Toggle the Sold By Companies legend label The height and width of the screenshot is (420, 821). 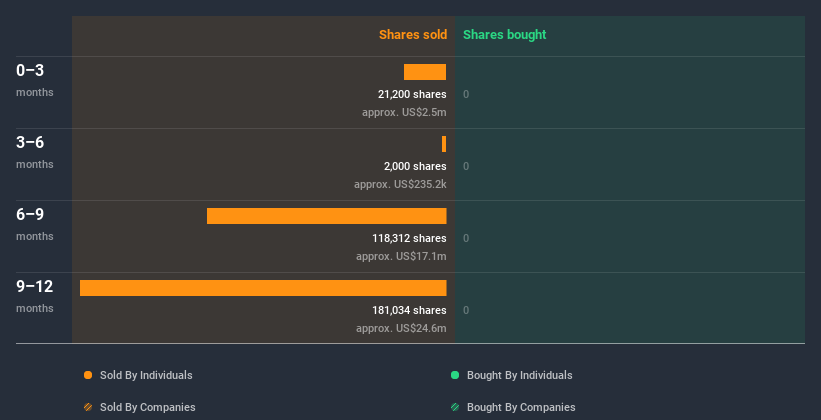coord(147,407)
